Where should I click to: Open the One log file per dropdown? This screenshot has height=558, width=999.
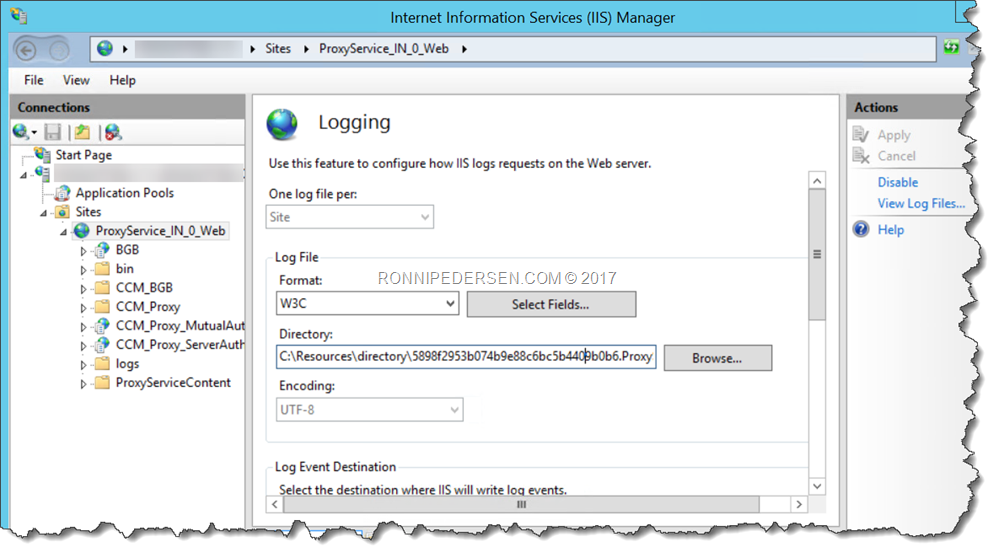click(x=350, y=217)
